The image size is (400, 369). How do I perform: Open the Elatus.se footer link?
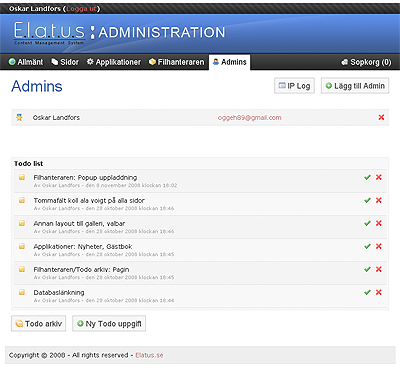tap(149, 355)
